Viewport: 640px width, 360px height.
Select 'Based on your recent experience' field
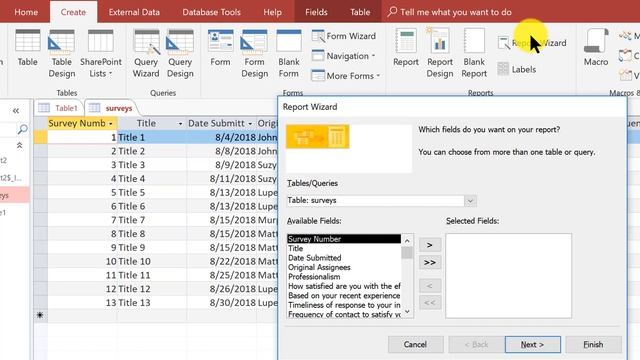[344, 296]
